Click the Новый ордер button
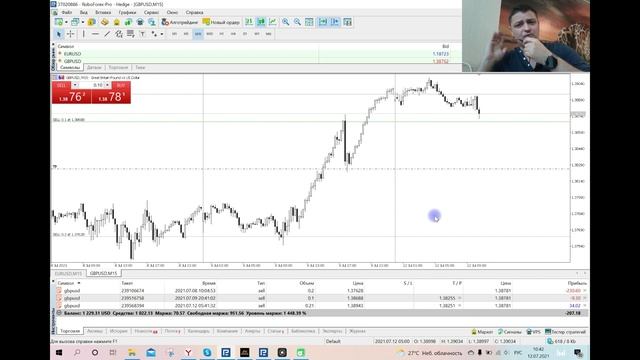Screen dimensions: 640x360 [221, 22]
